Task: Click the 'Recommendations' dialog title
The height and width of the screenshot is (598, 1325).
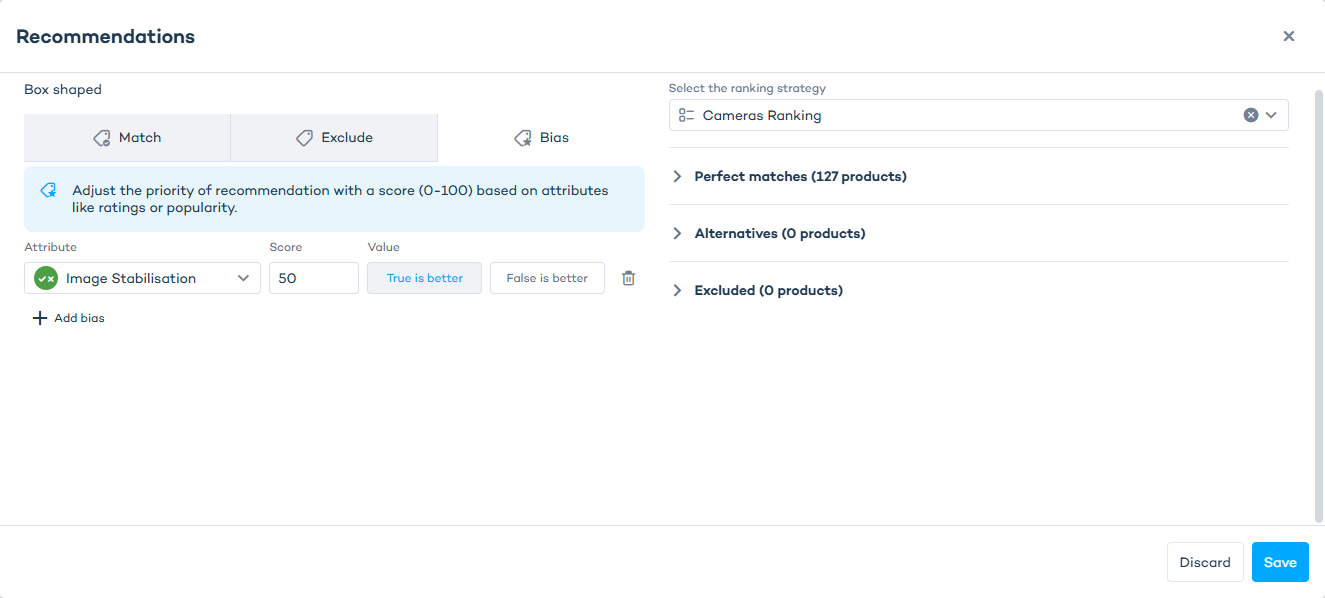Action: click(106, 36)
